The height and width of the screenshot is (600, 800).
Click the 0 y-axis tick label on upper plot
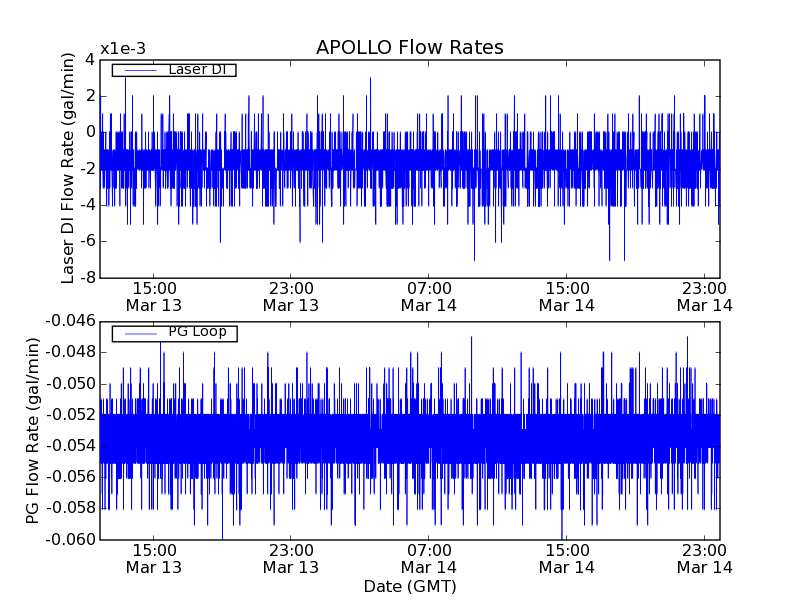pos(89,132)
